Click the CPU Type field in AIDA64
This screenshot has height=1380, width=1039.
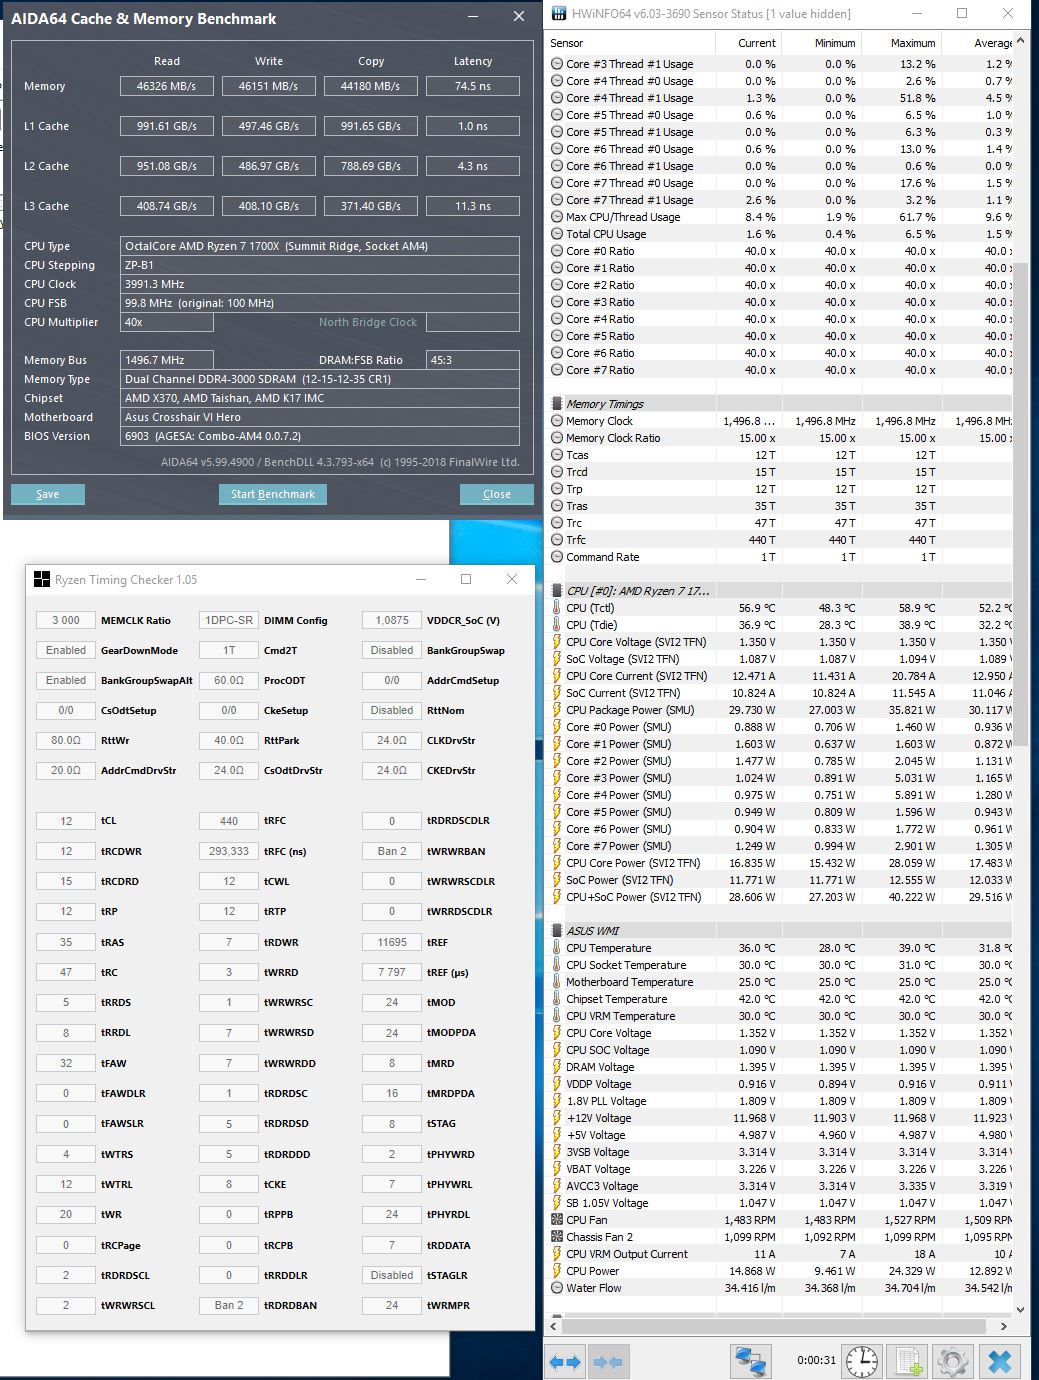[320, 246]
